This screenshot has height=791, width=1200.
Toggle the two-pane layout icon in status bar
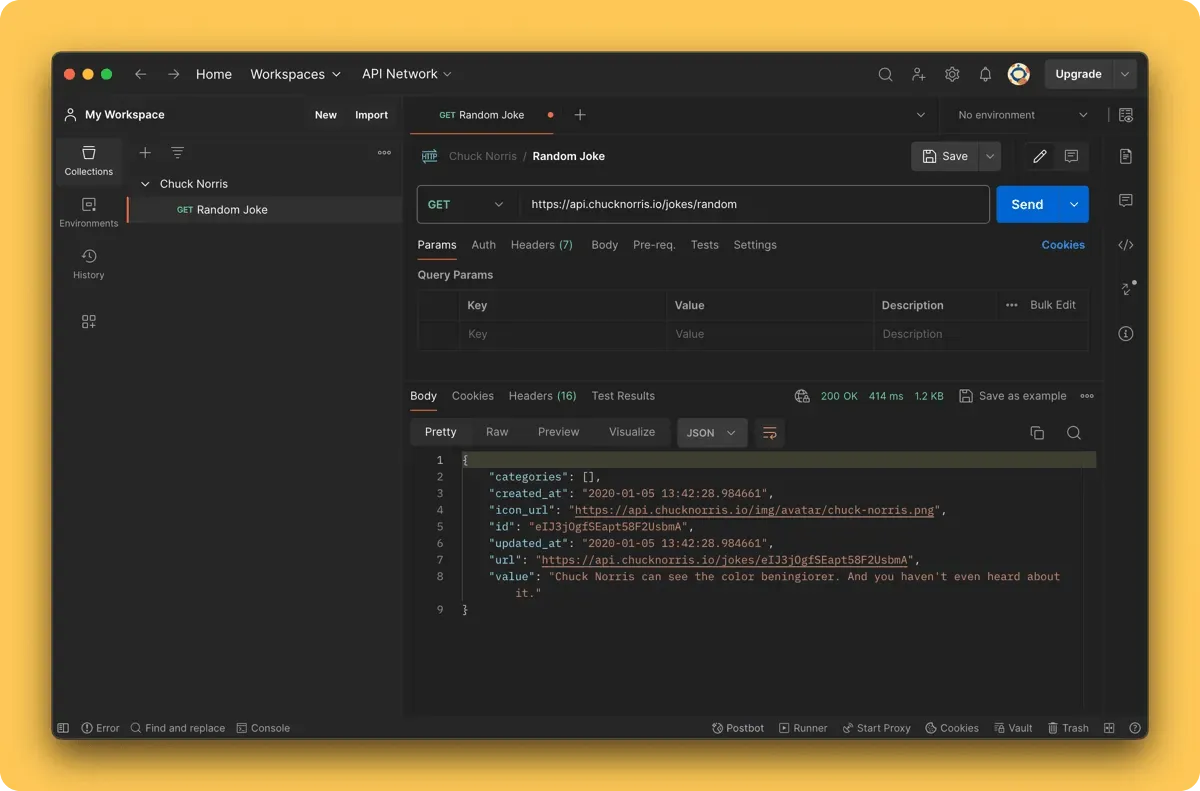tap(1109, 728)
